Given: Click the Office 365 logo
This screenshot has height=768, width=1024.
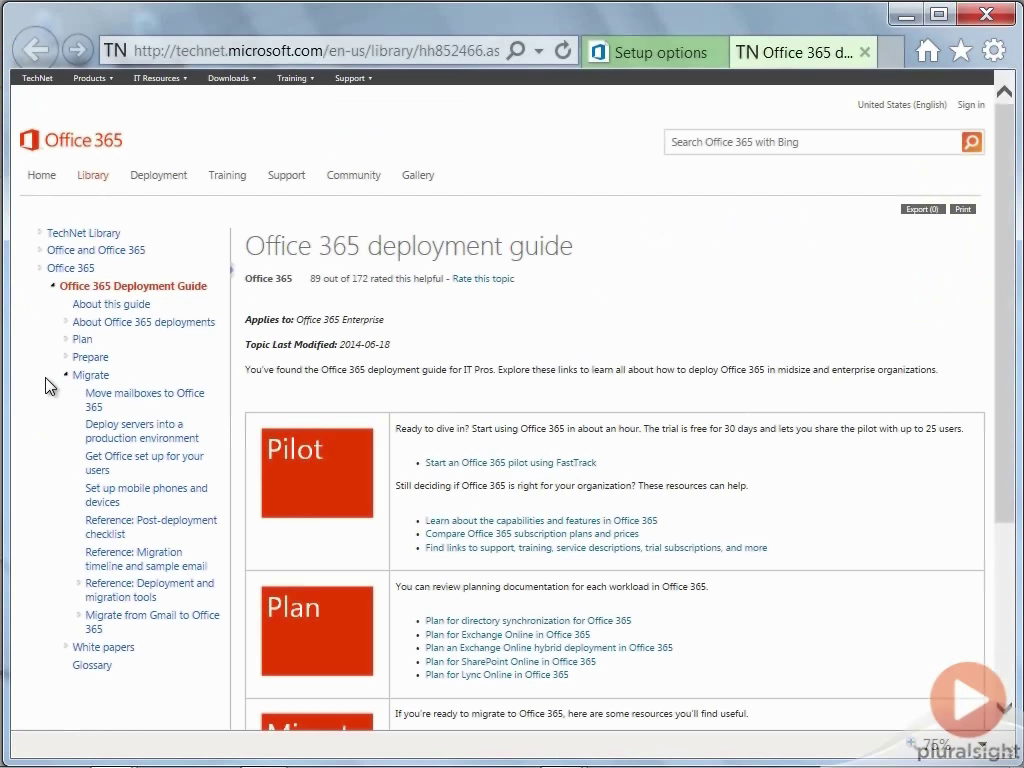Looking at the screenshot, I should 71,140.
